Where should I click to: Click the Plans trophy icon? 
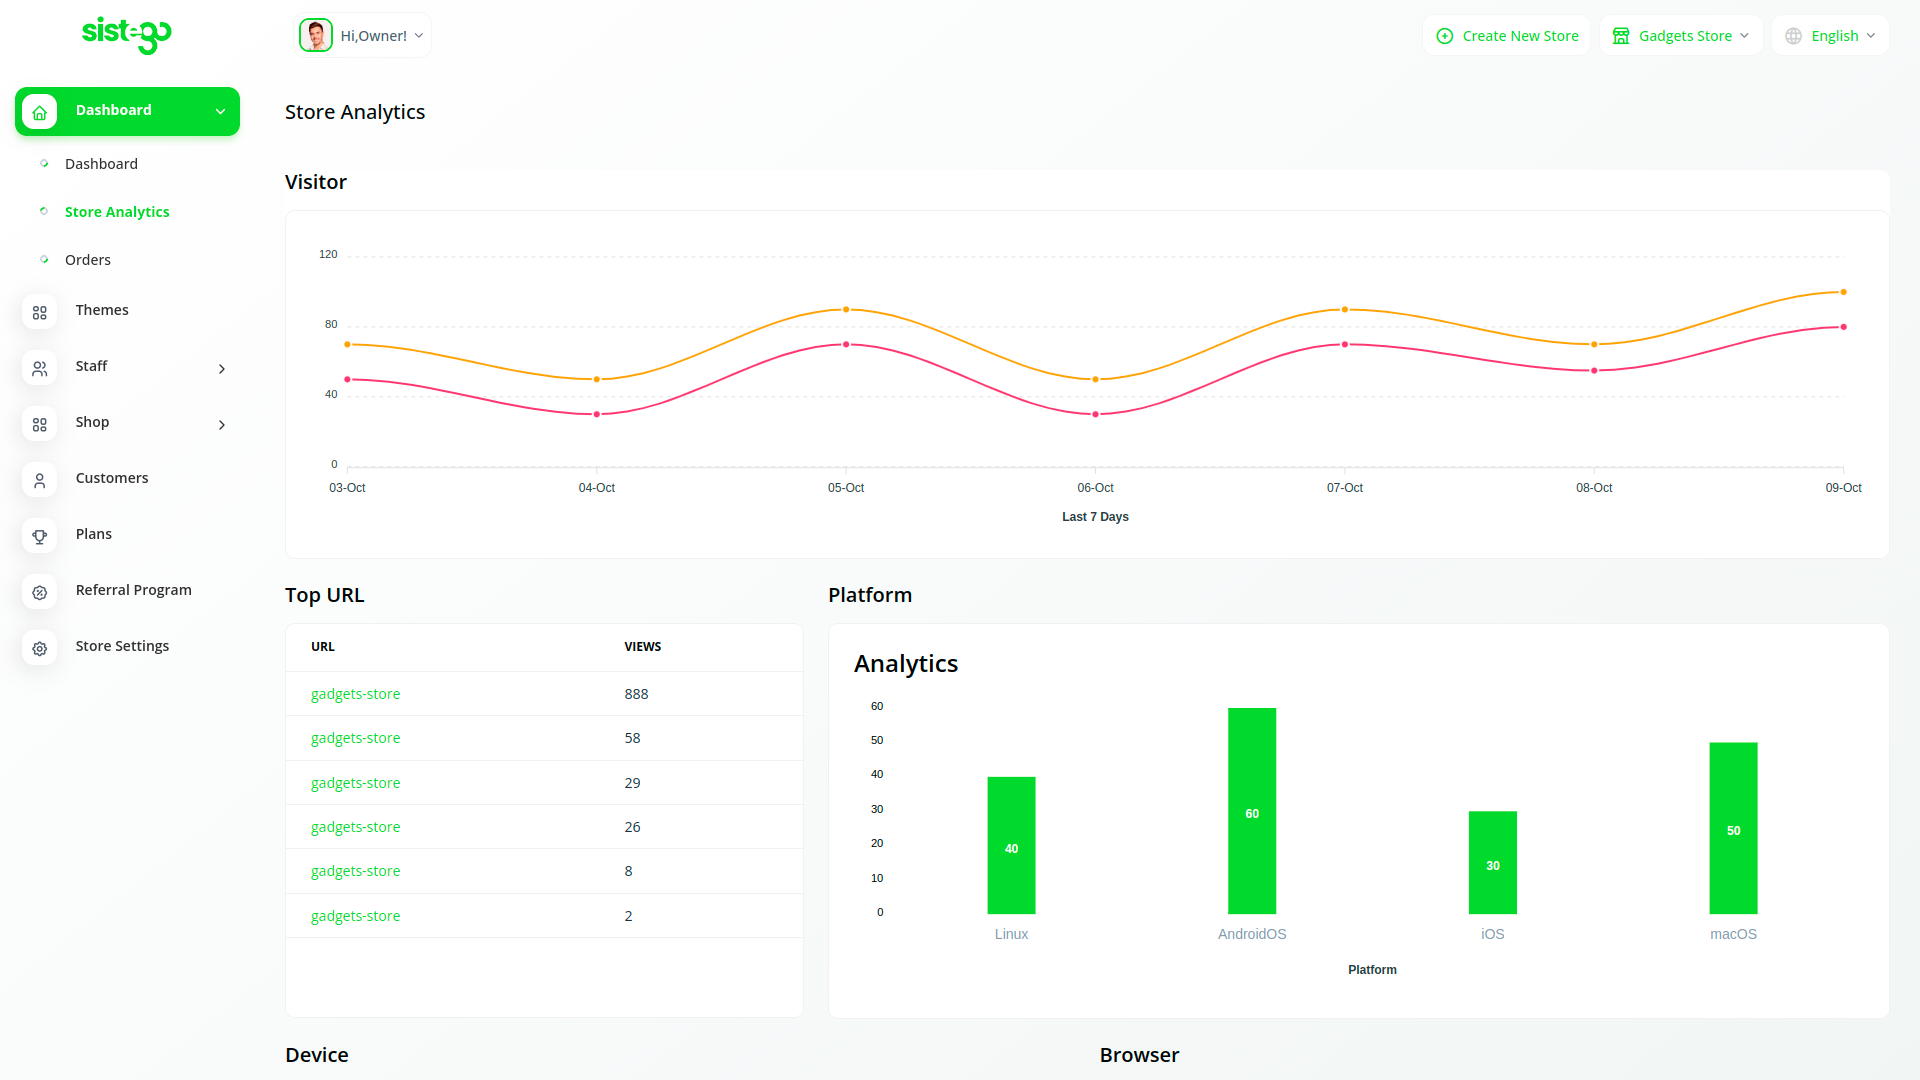coord(40,536)
